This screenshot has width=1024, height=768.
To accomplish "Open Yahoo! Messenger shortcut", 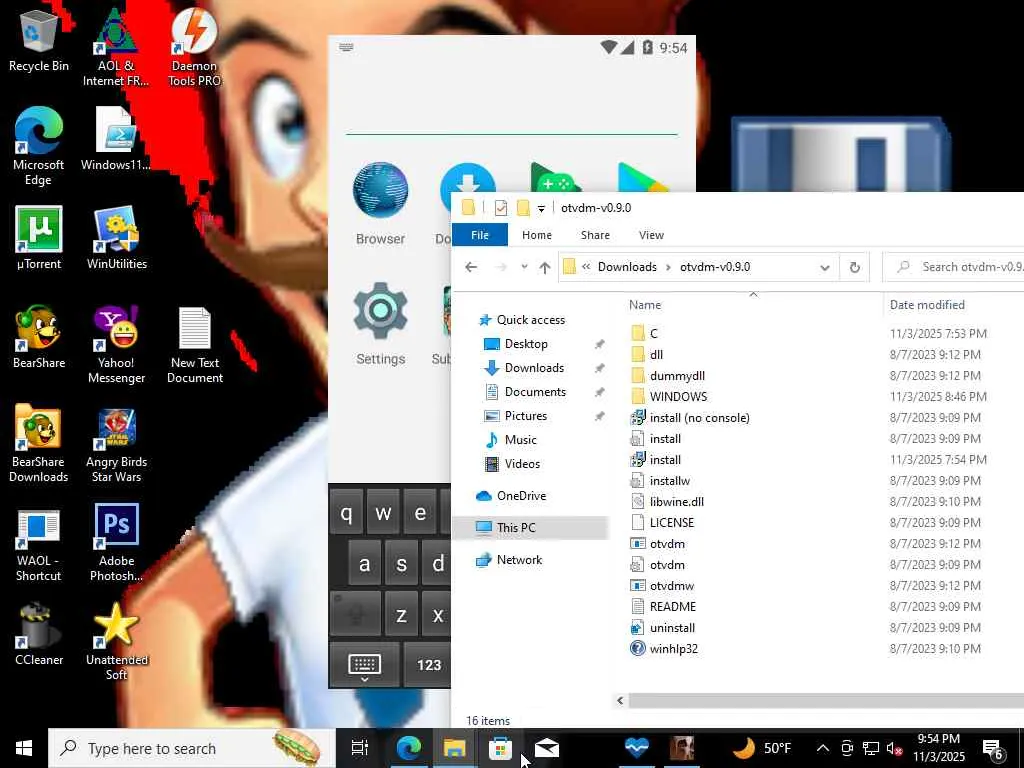I will coord(116,345).
